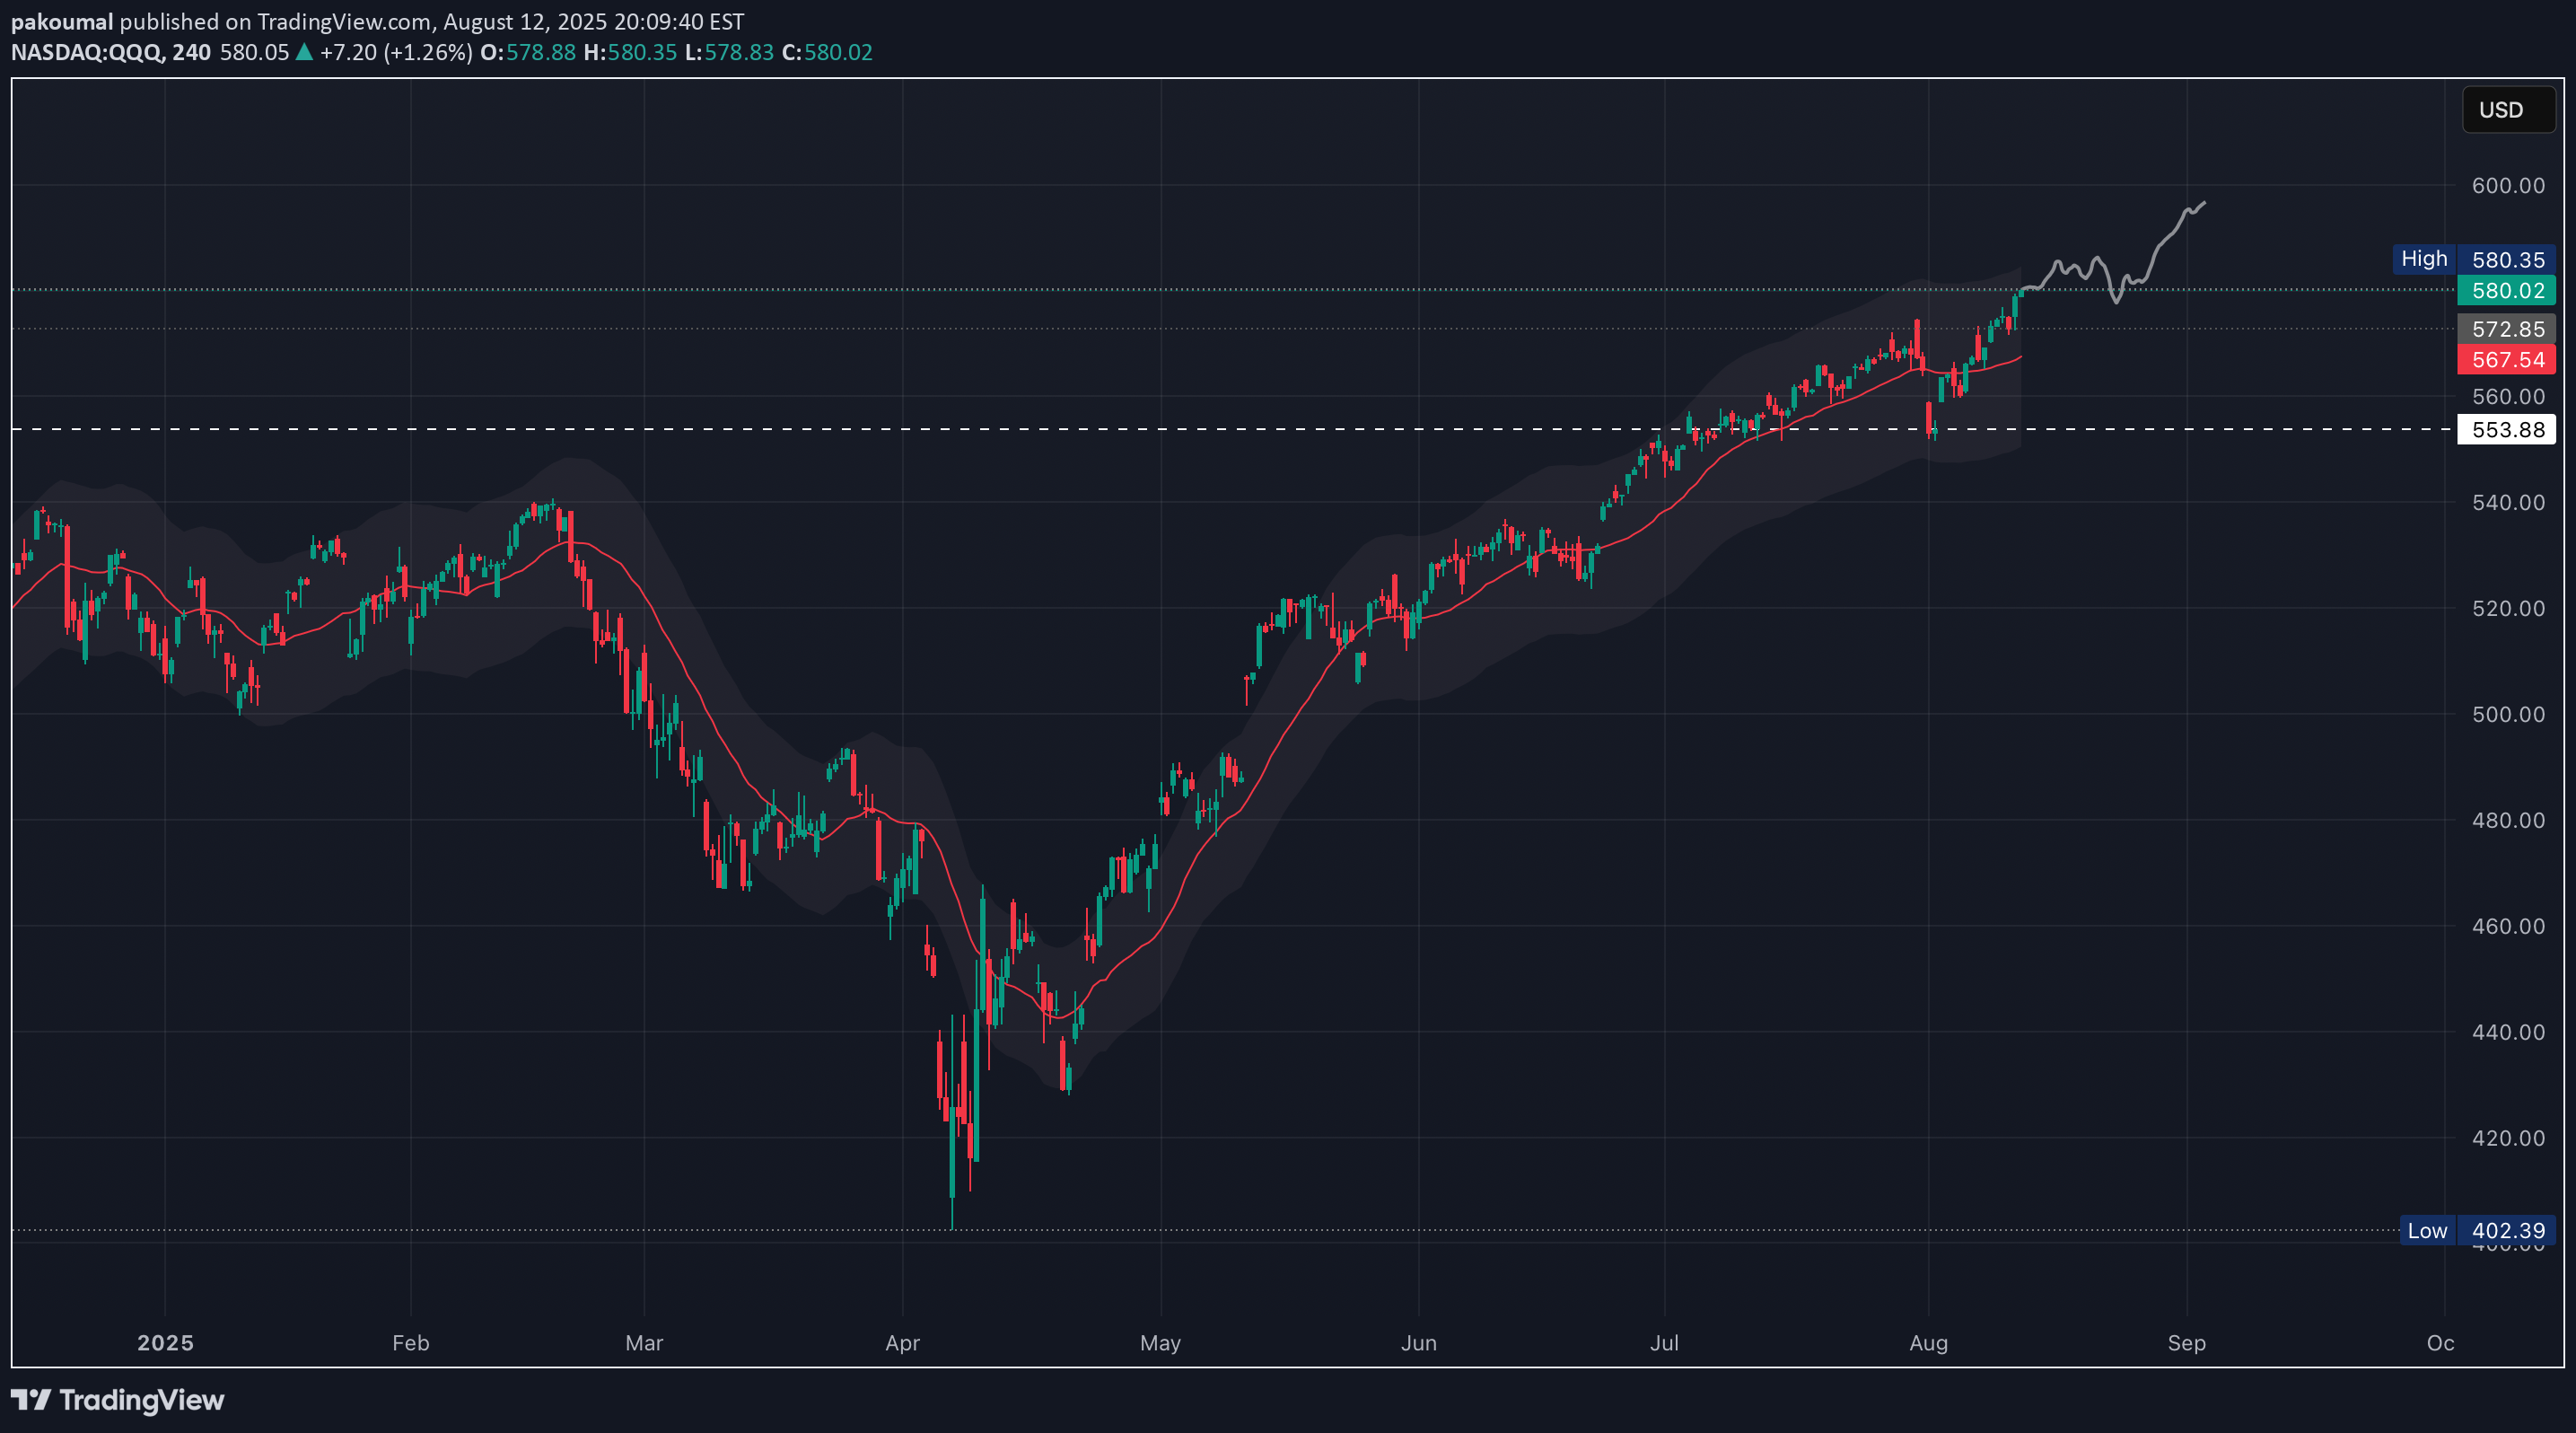Click the pakoumal author name

point(62,21)
